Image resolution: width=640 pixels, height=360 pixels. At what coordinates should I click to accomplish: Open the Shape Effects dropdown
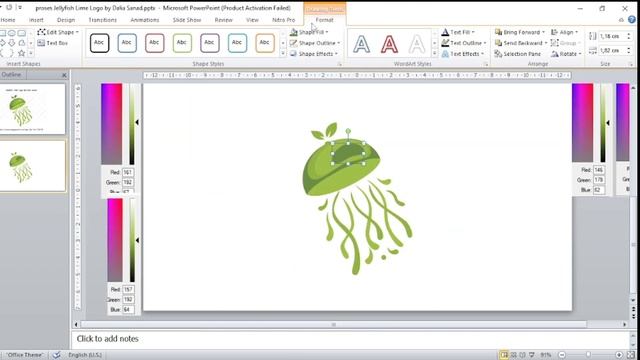tap(313, 54)
